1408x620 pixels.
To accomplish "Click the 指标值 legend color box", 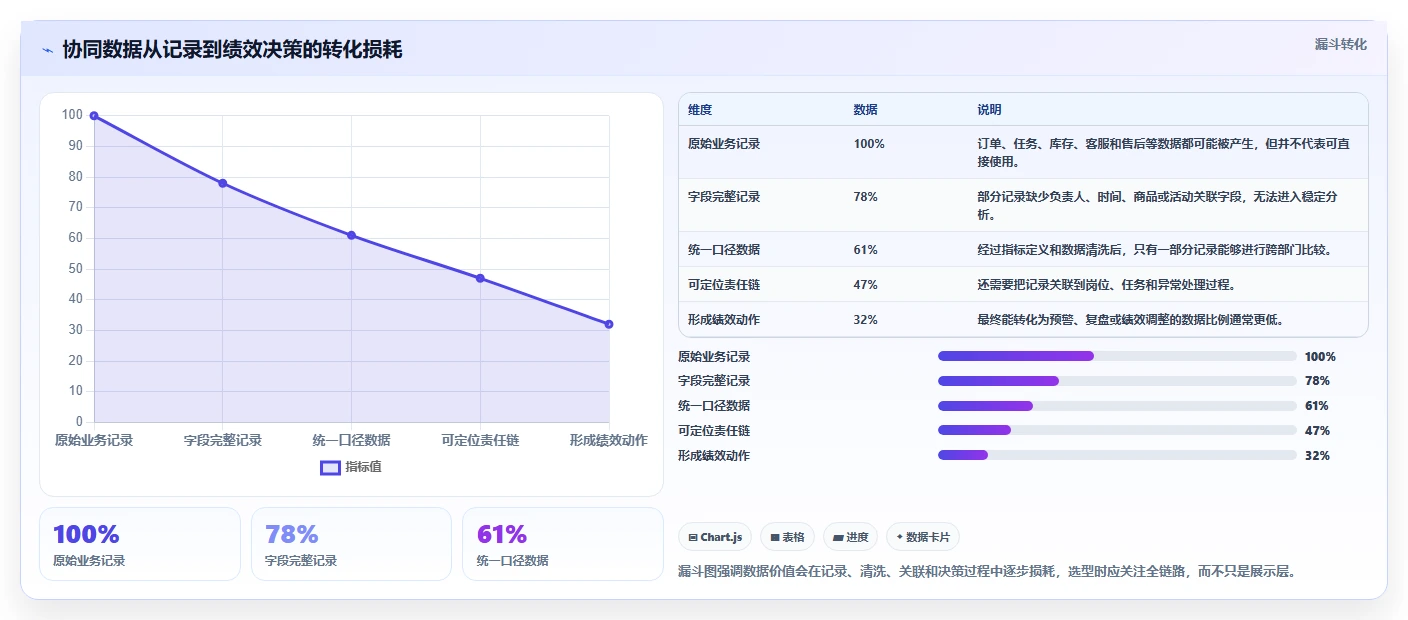I will pyautogui.click(x=330, y=467).
